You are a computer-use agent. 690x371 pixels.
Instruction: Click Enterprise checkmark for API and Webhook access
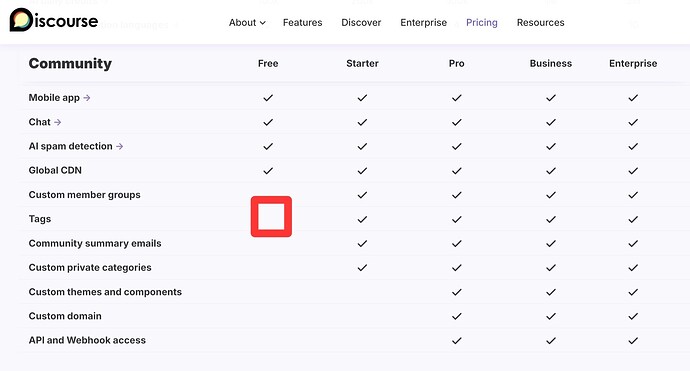point(633,340)
